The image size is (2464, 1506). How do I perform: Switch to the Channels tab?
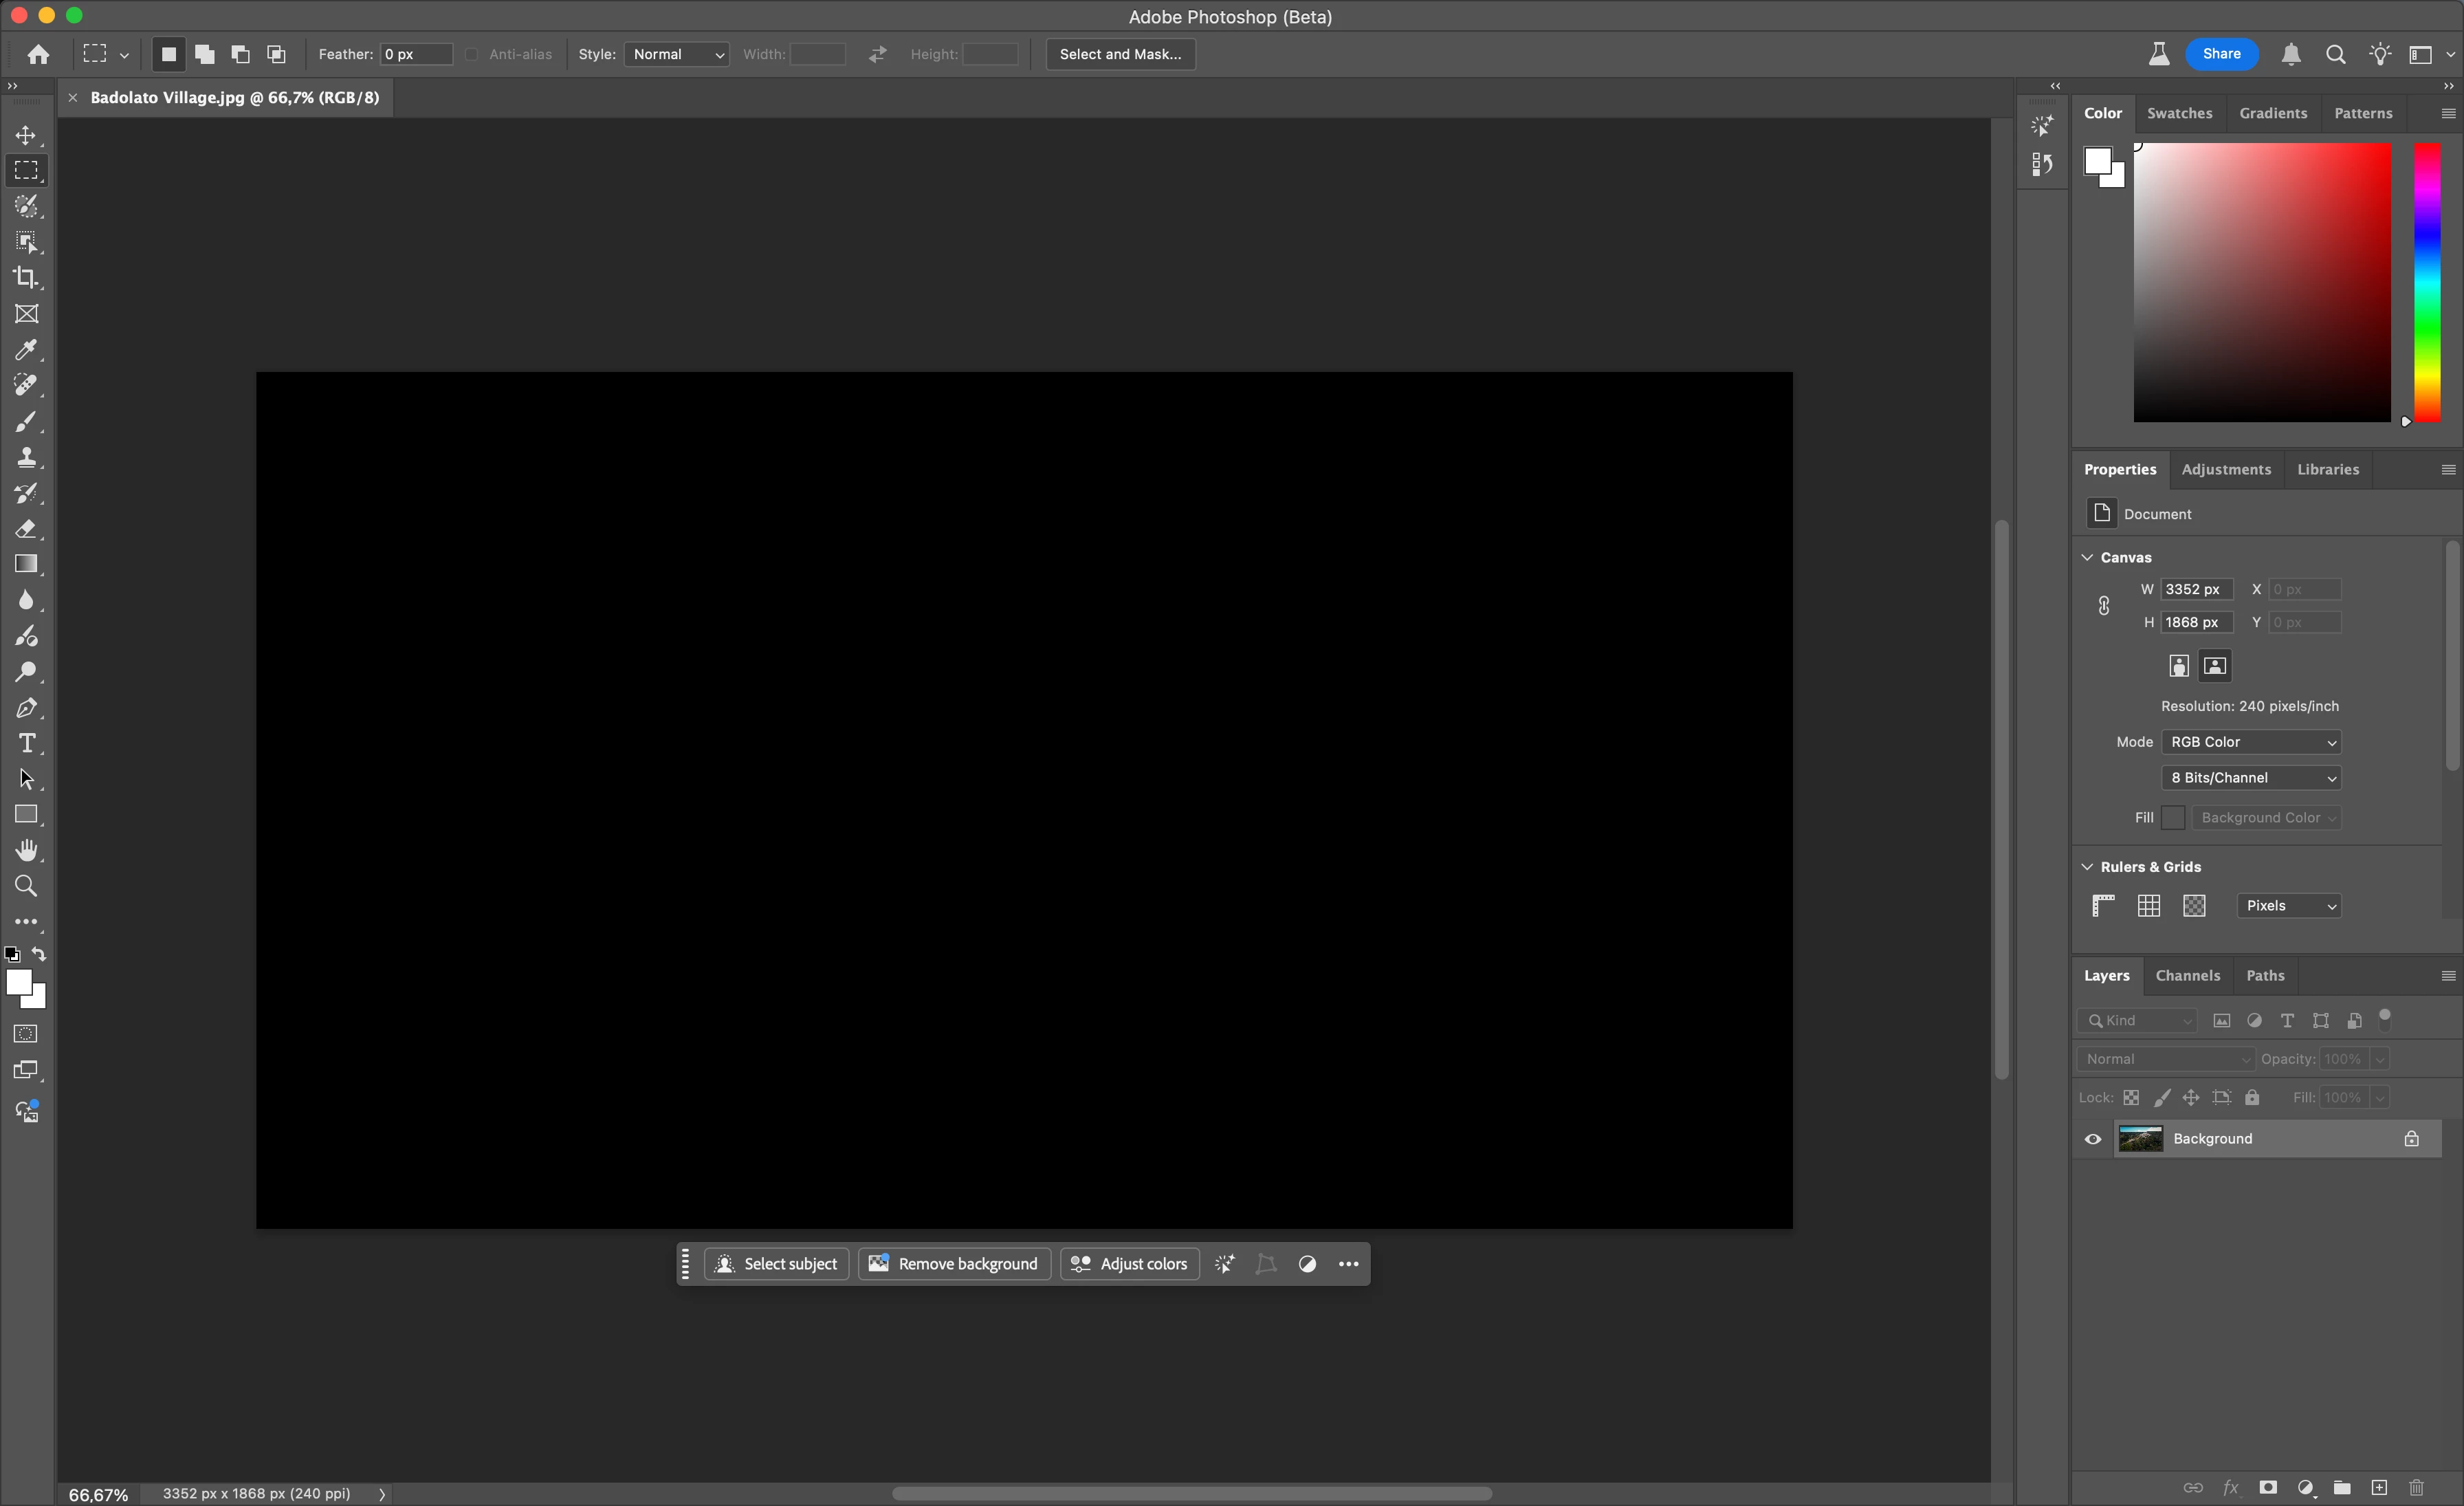coord(2187,976)
